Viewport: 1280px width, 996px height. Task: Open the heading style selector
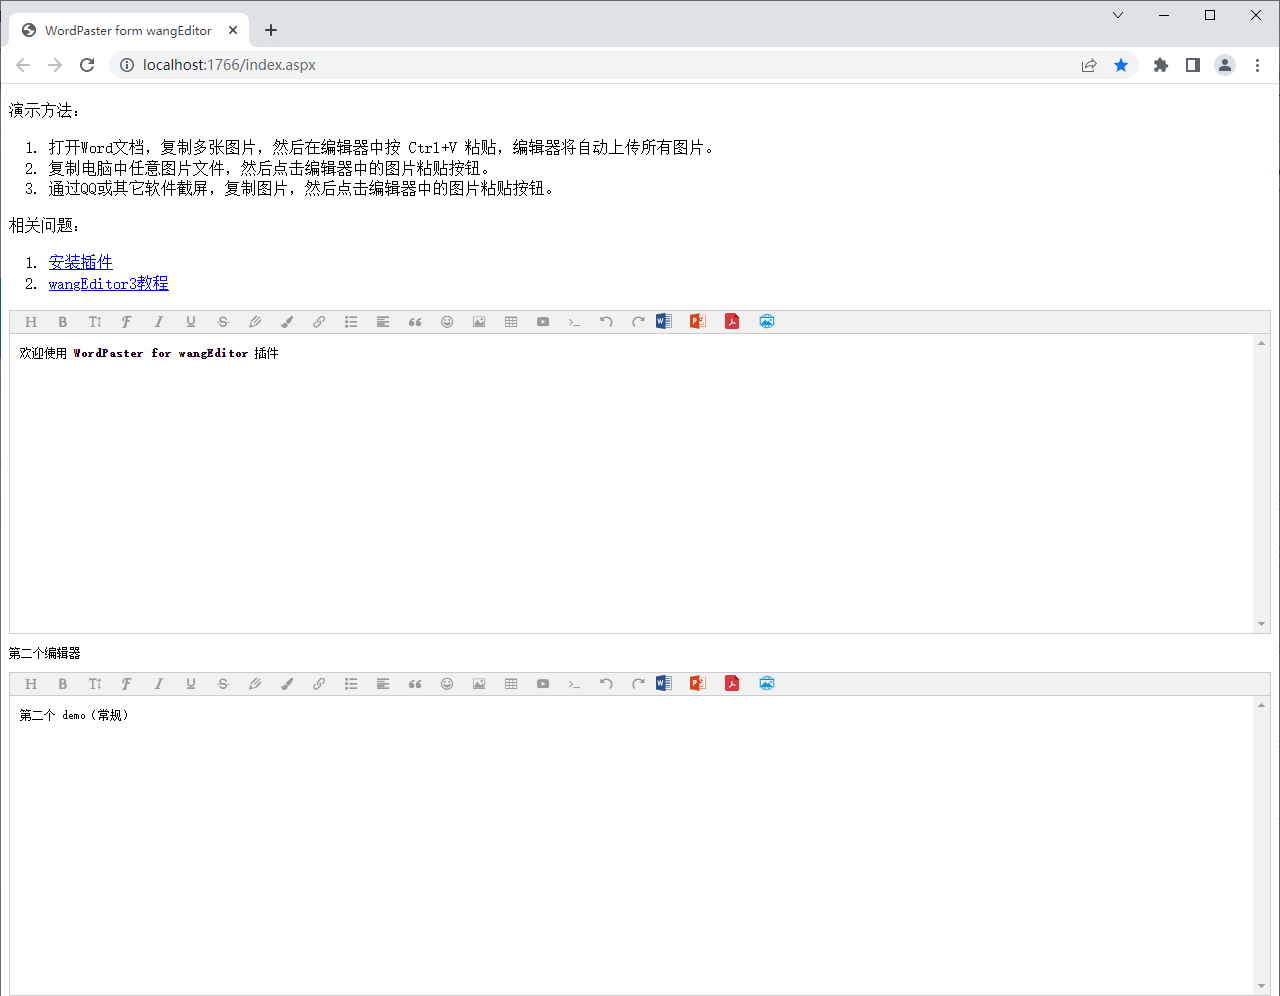click(31, 321)
